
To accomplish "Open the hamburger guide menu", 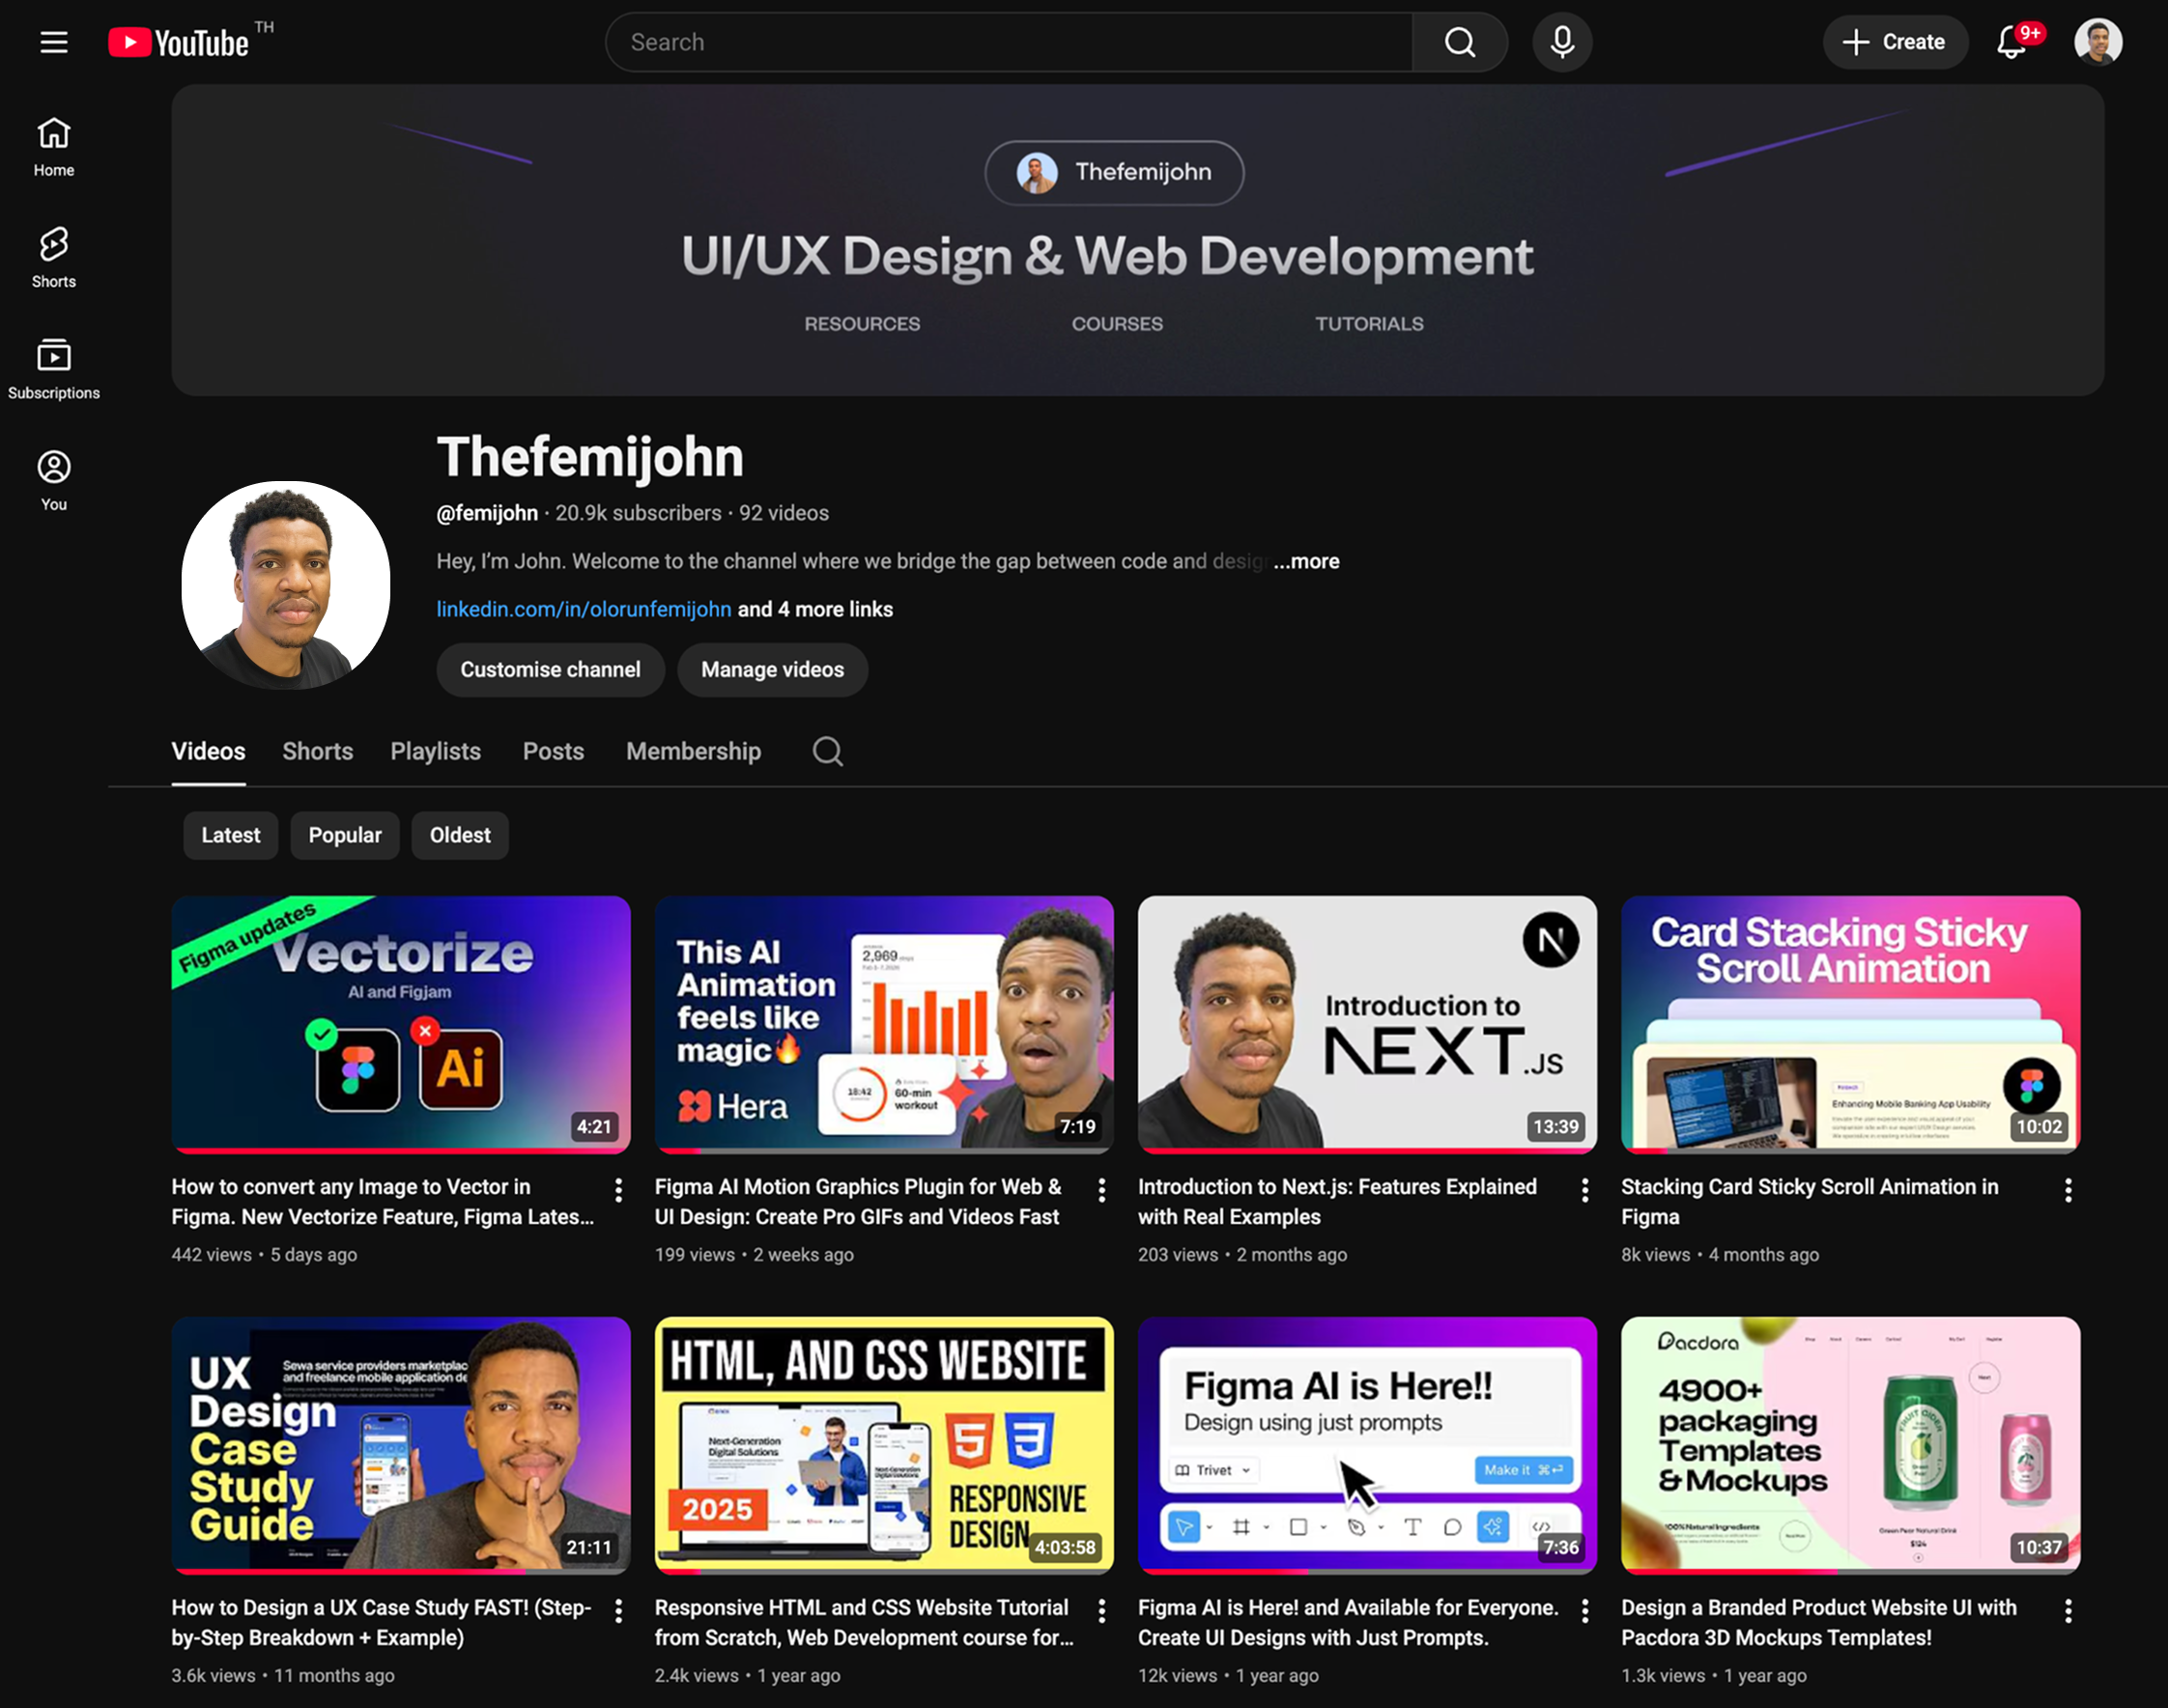I will pyautogui.click(x=54, y=42).
